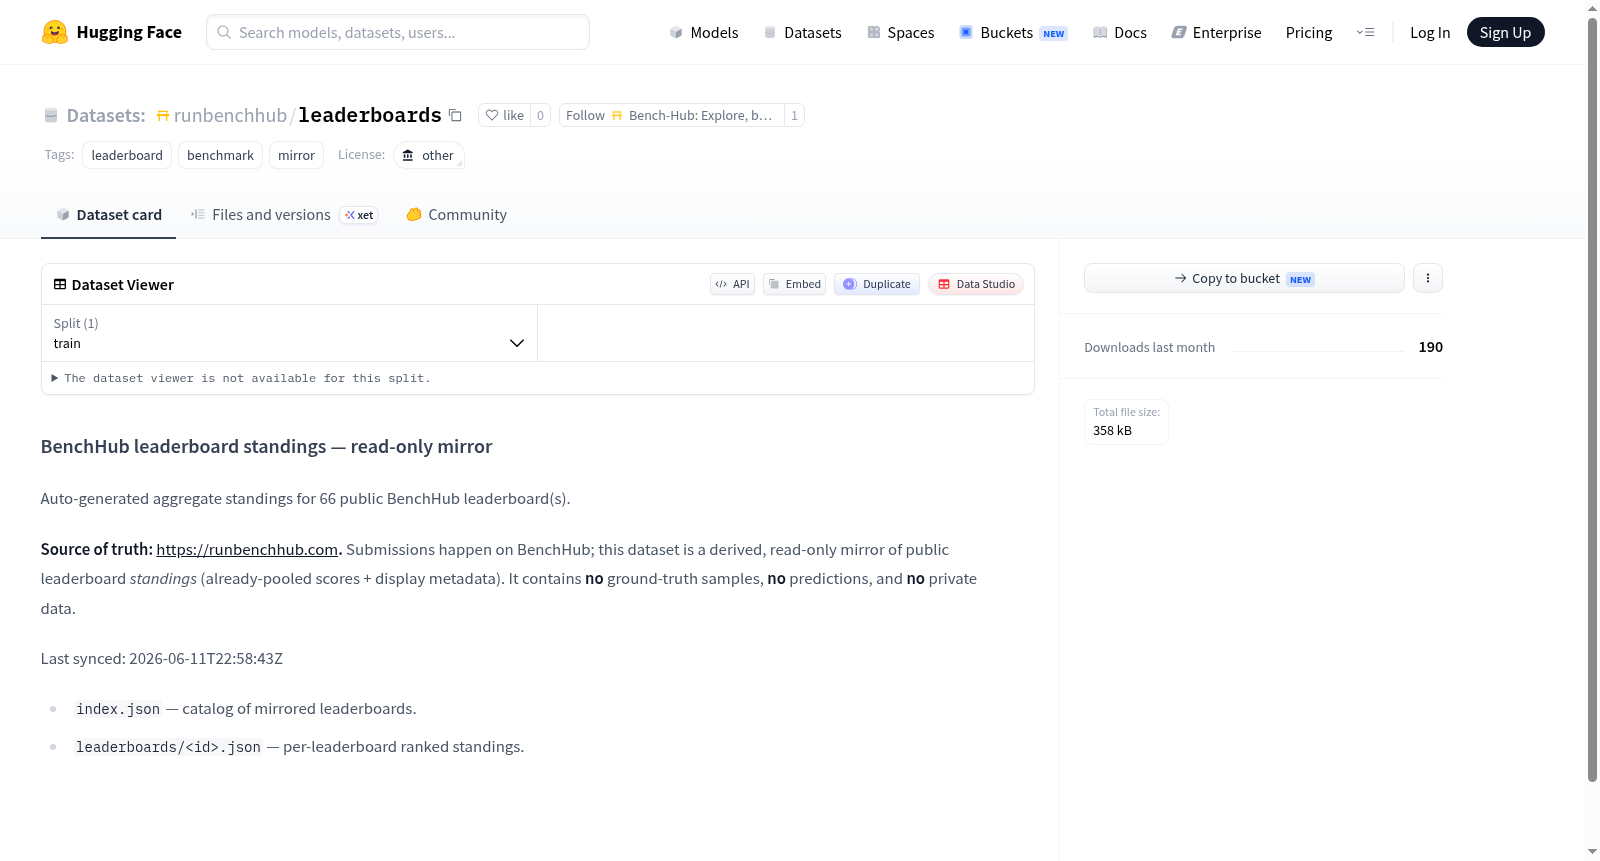Click the Downloads last month value 190
The image size is (1600, 861).
coord(1430,347)
